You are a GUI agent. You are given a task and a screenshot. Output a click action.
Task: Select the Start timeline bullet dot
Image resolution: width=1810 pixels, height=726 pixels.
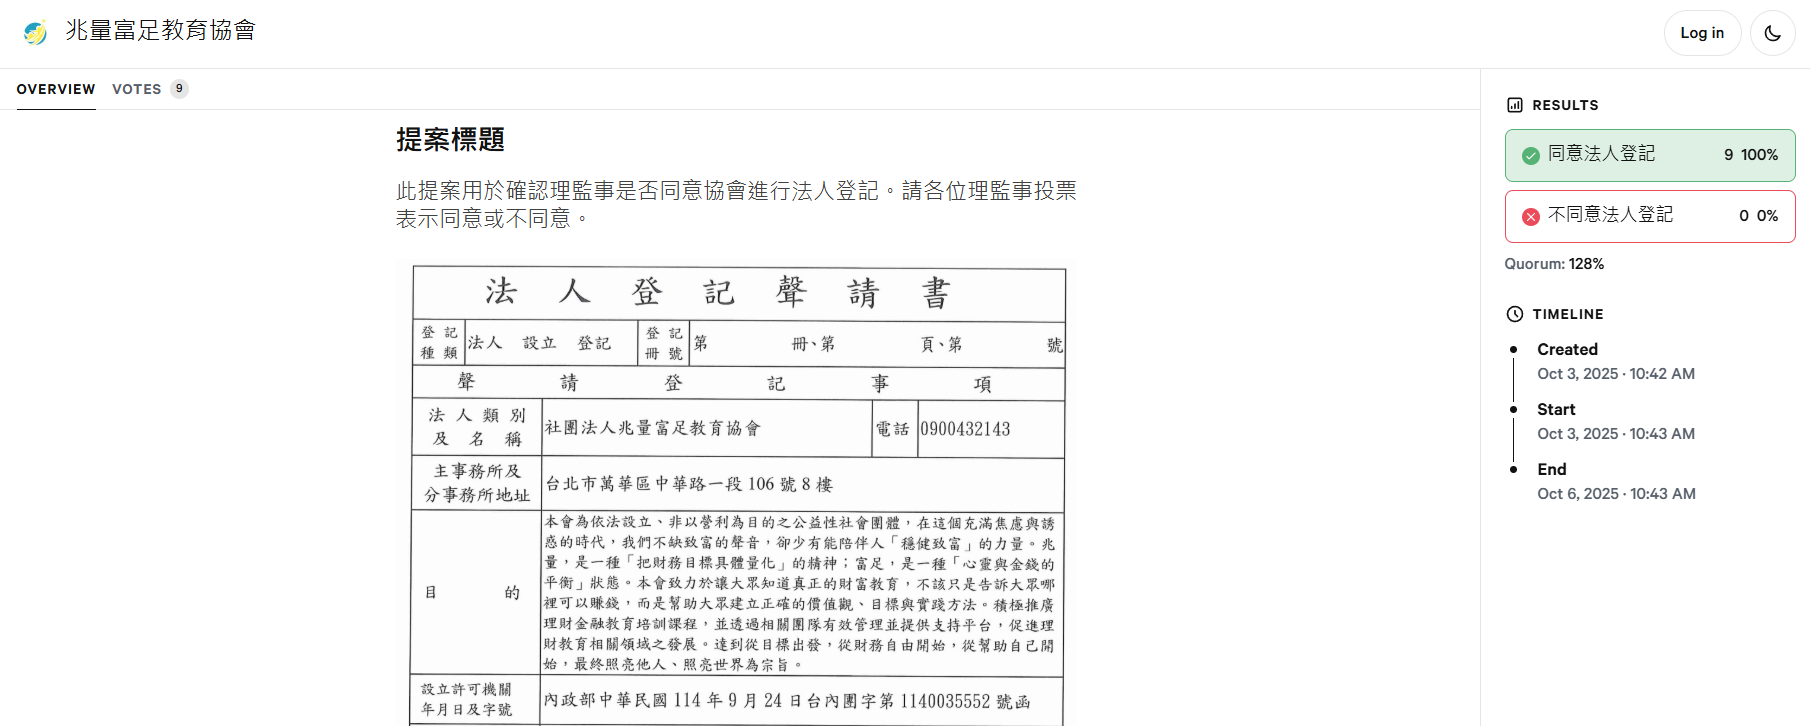(x=1513, y=410)
